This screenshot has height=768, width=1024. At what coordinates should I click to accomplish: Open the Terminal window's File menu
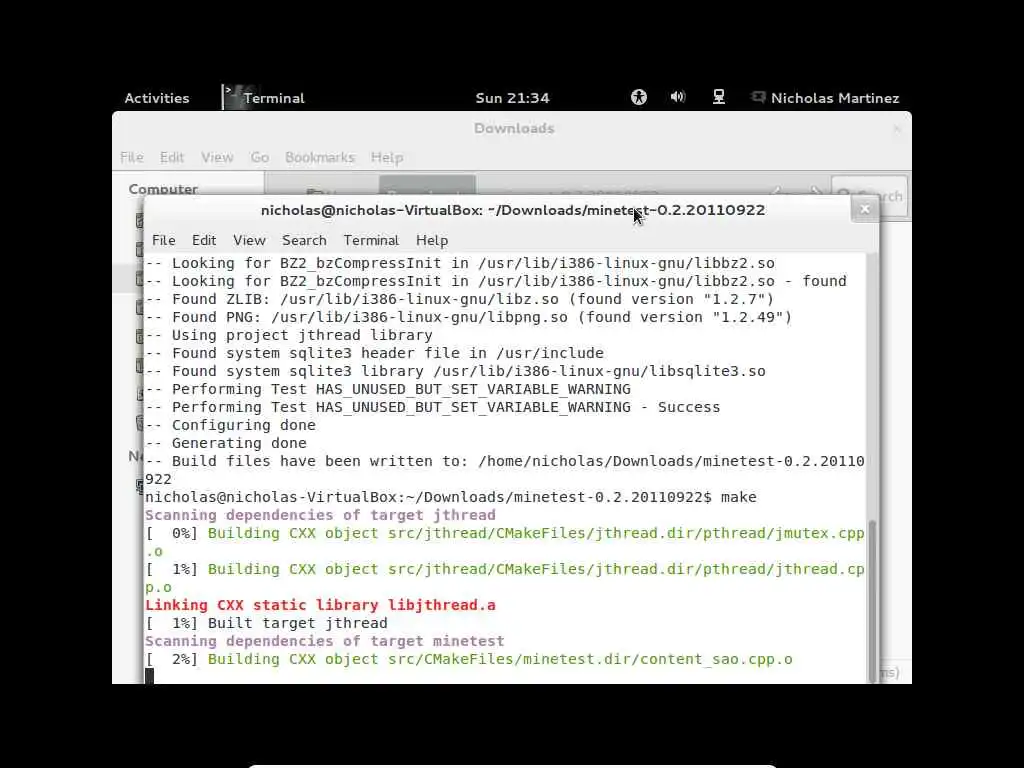pos(163,240)
